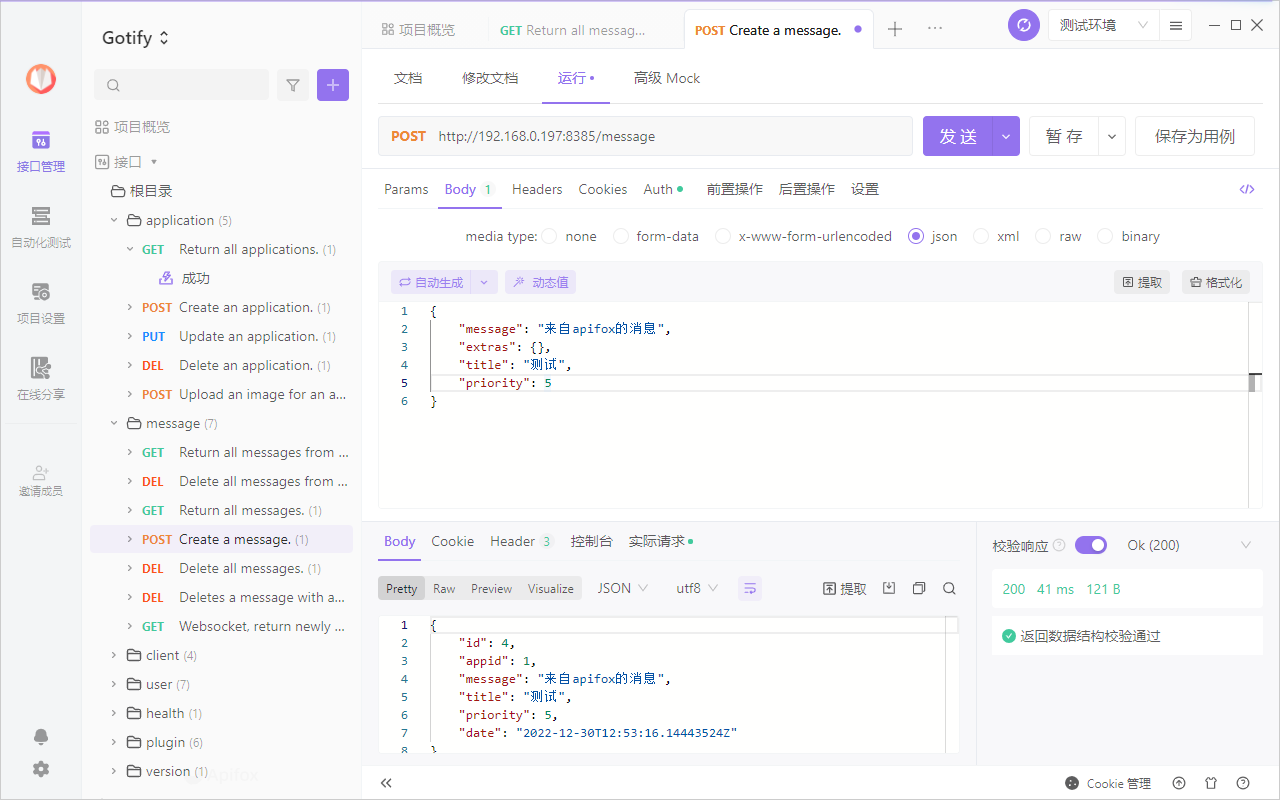Screen dimensions: 1280x800
Task: Collapse the application folder
Action: (x=114, y=220)
